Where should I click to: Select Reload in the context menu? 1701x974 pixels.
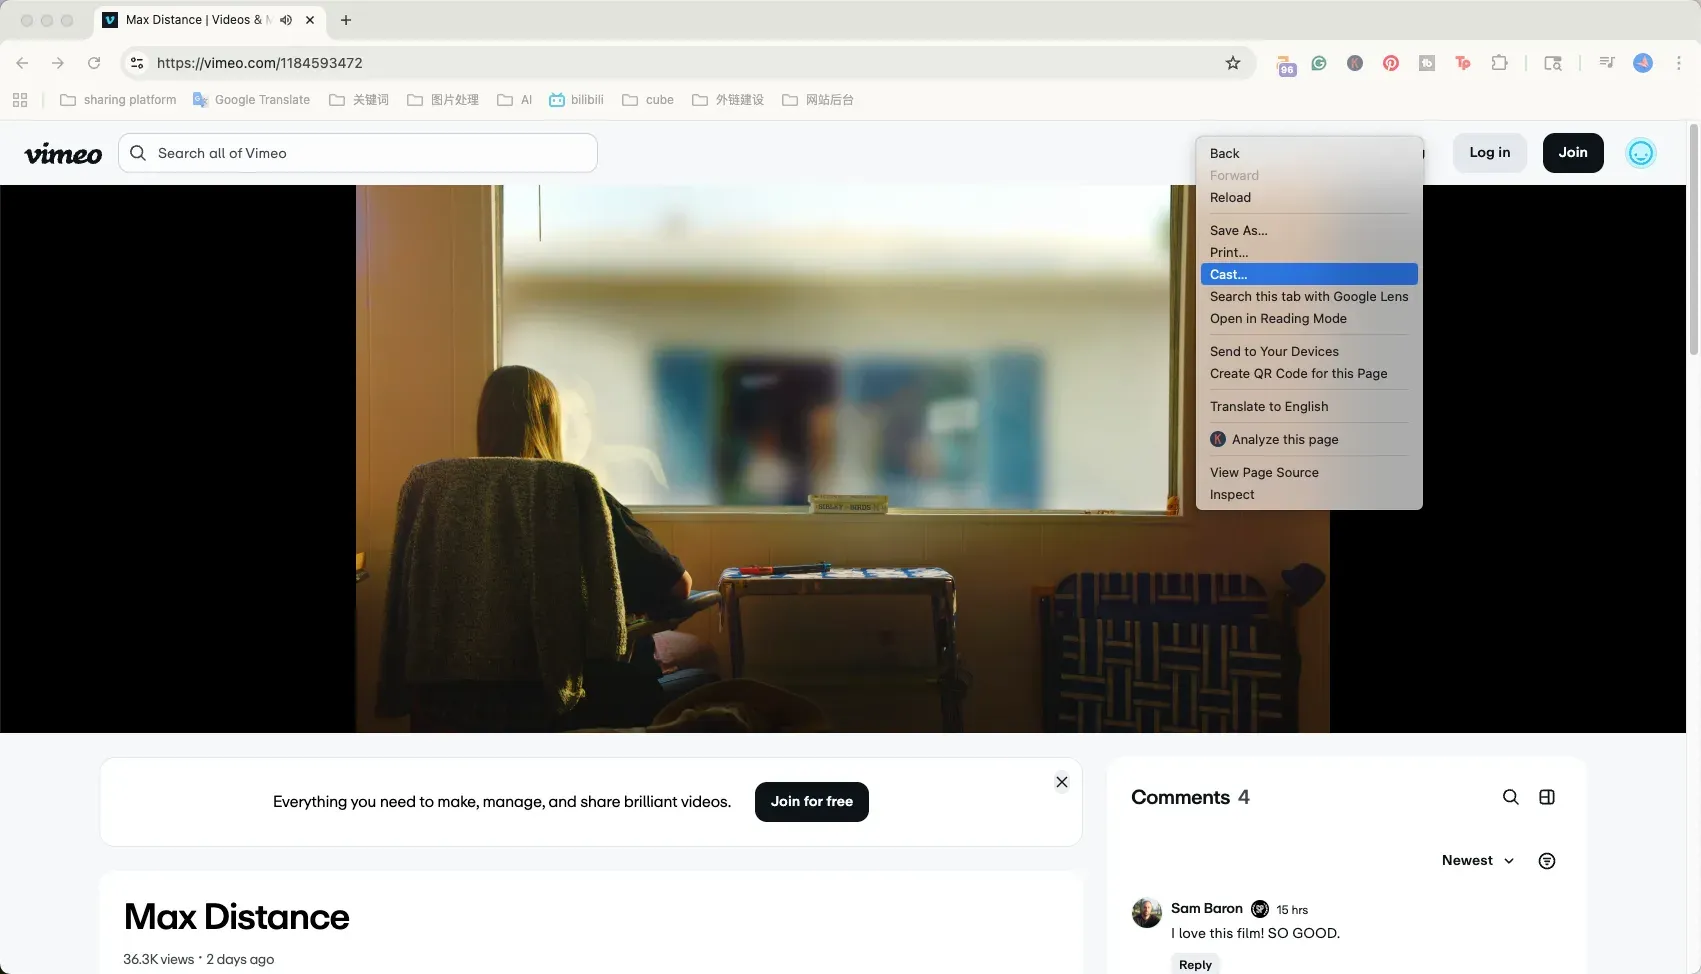(1309, 197)
